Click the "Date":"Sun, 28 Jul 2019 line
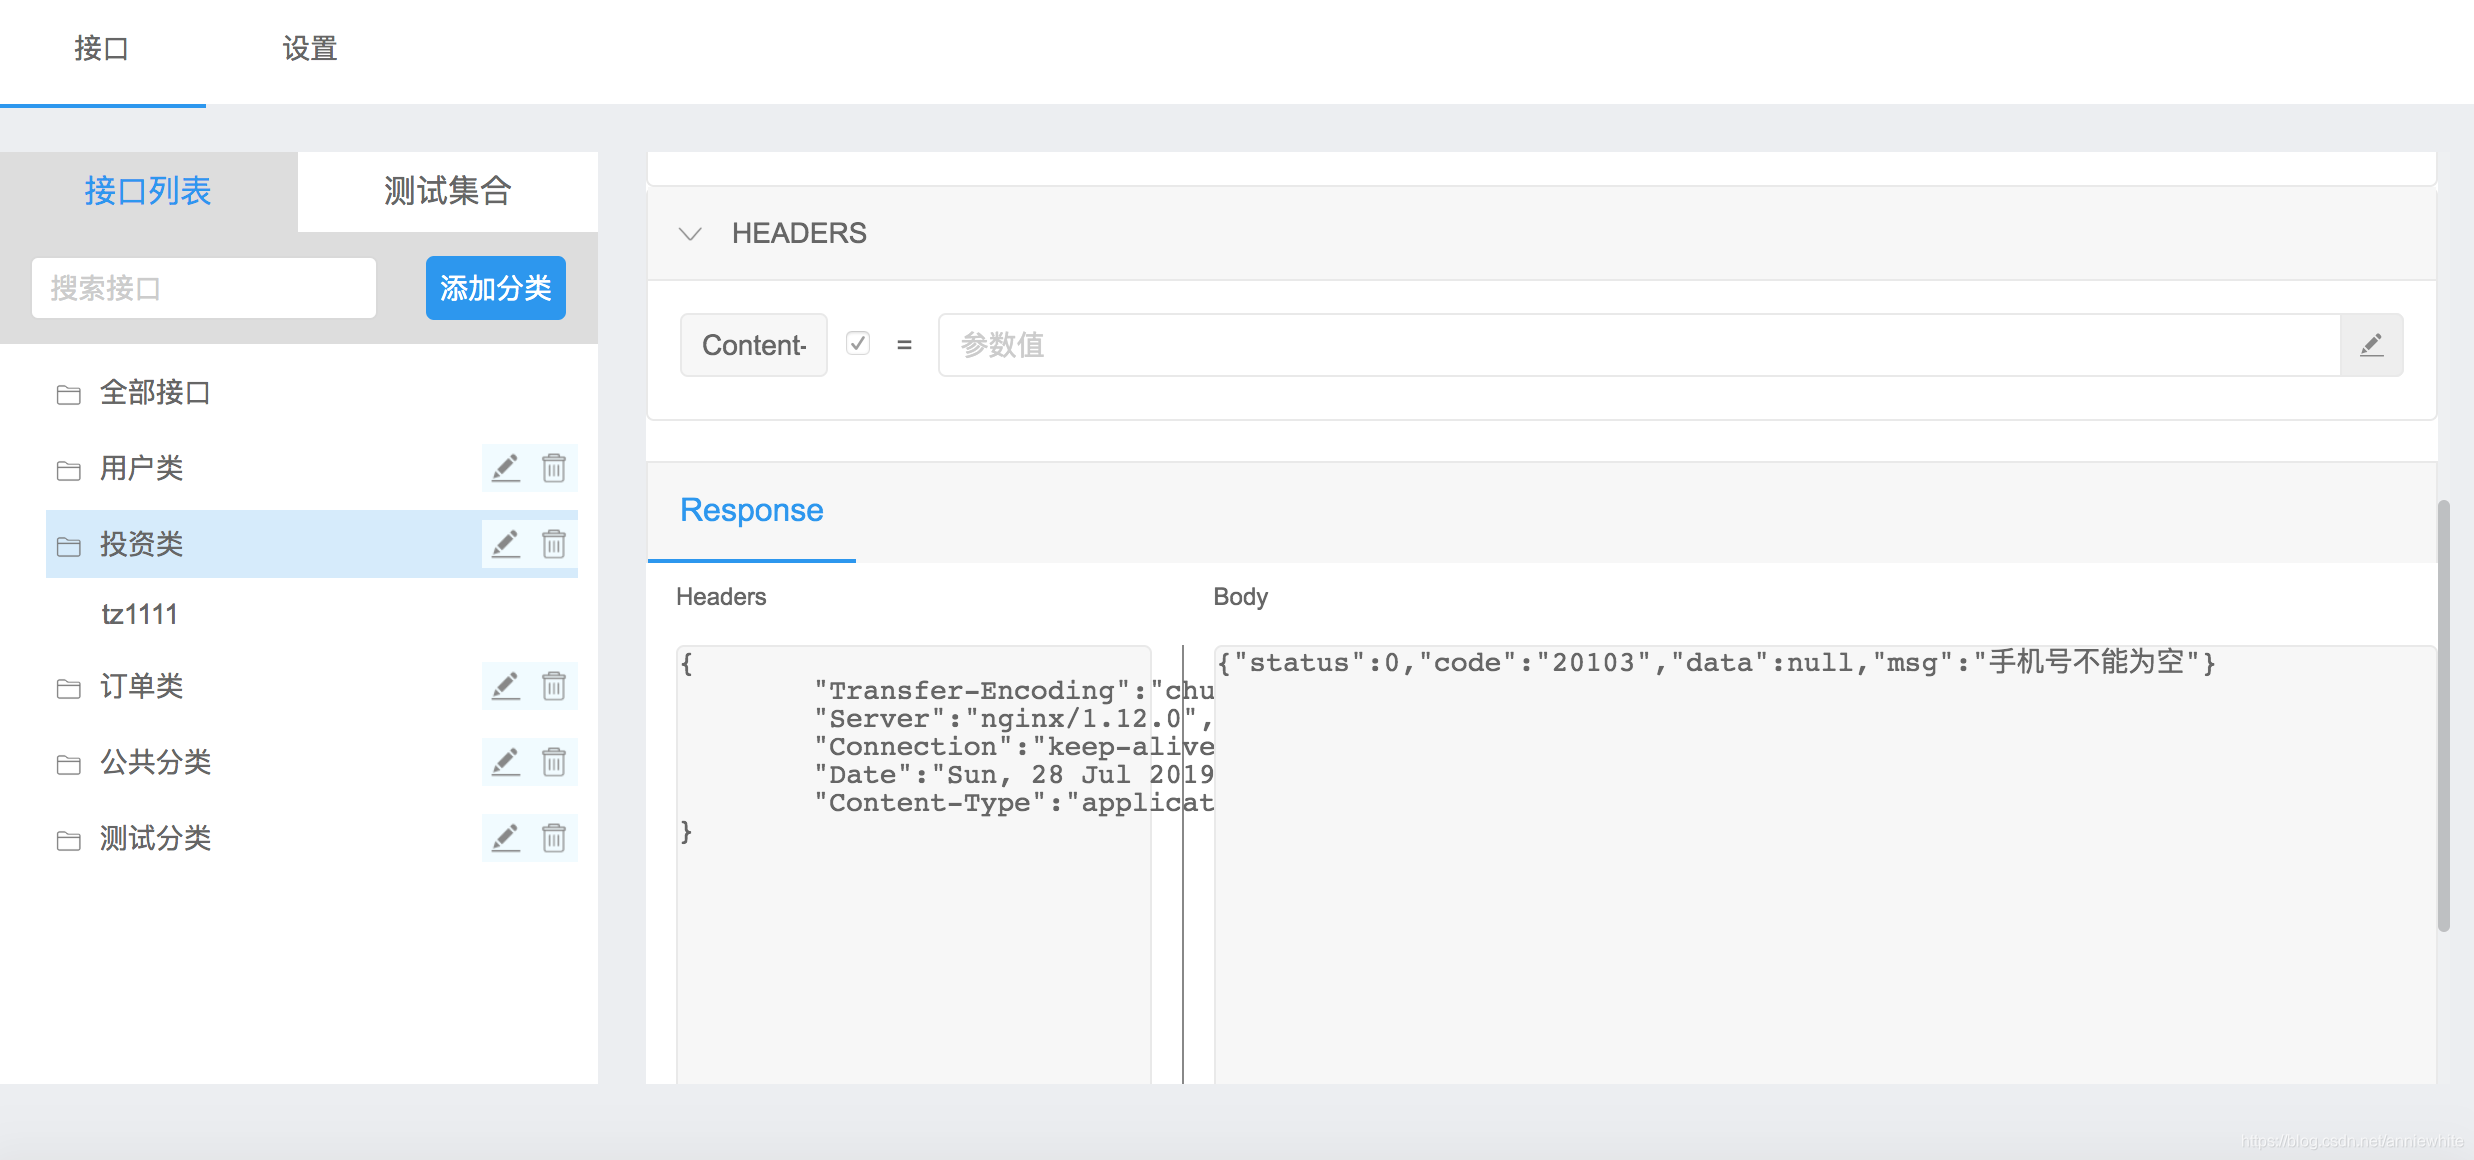 [1014, 775]
